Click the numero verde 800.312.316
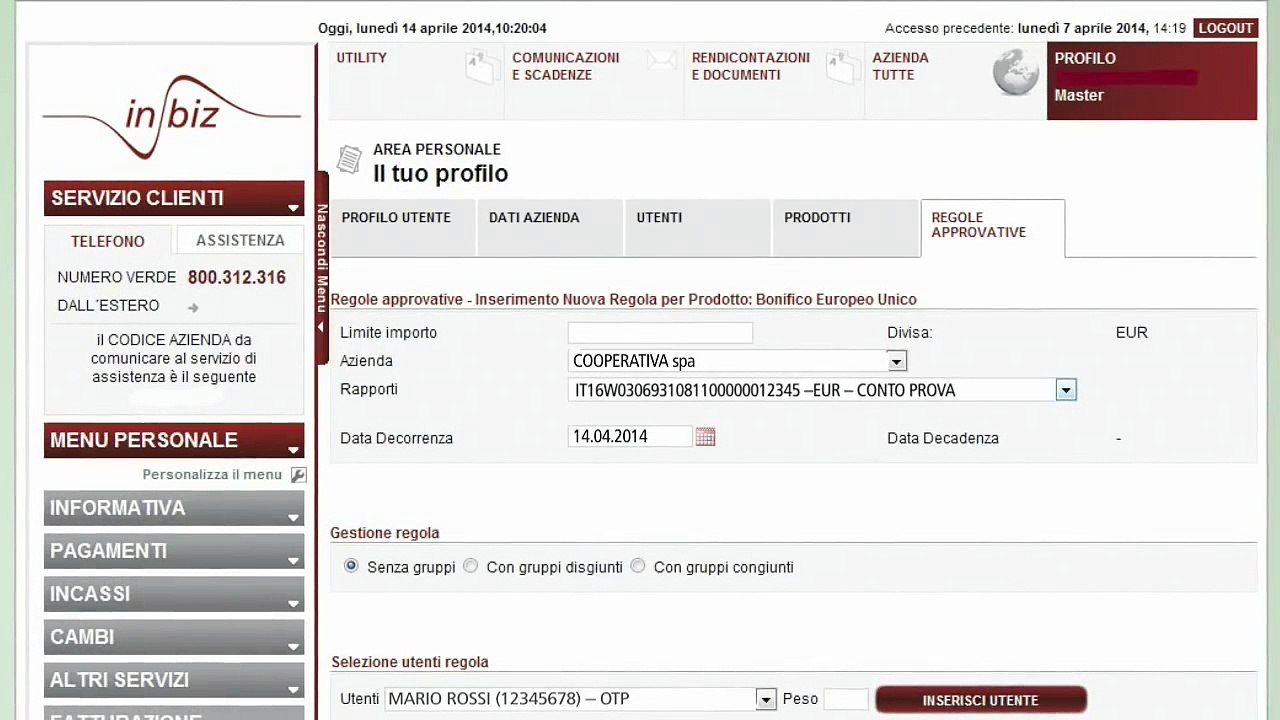Screen dimensions: 1280x720 (x=237, y=278)
